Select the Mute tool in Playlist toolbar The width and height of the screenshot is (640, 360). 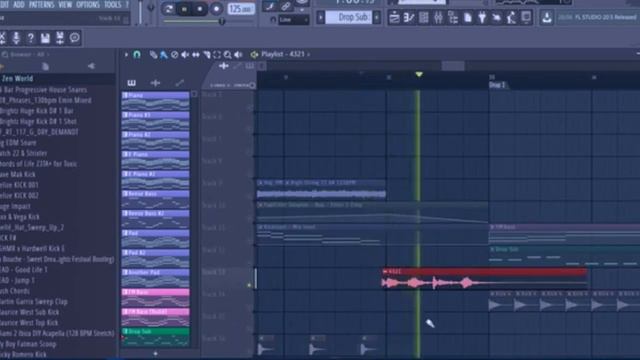click(185, 55)
